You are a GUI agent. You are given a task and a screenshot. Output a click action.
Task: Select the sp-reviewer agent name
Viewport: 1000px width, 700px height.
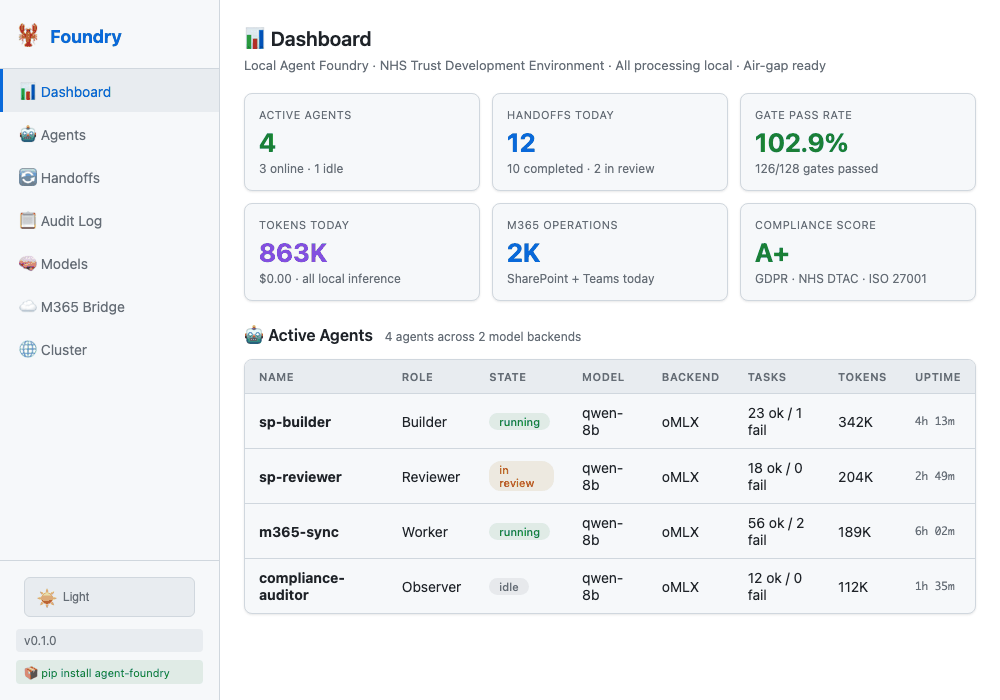click(300, 477)
